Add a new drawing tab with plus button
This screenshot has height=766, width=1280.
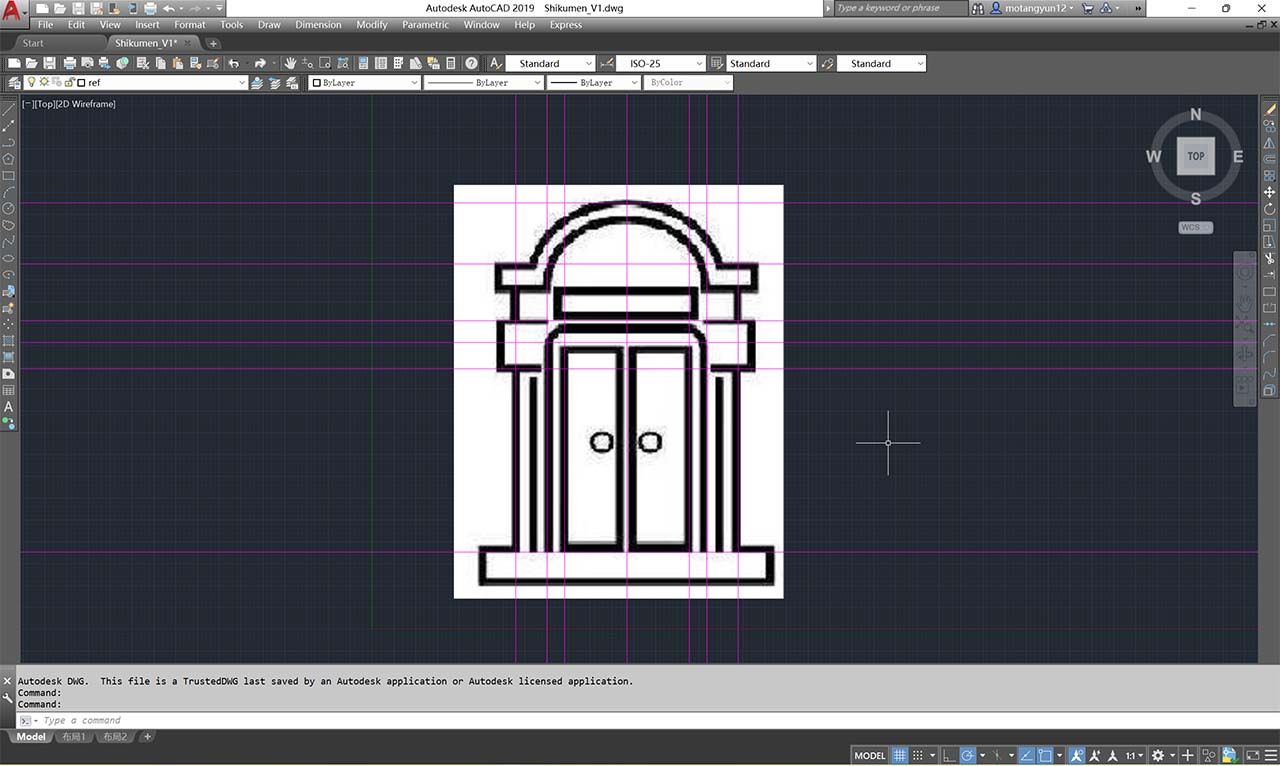pos(213,43)
